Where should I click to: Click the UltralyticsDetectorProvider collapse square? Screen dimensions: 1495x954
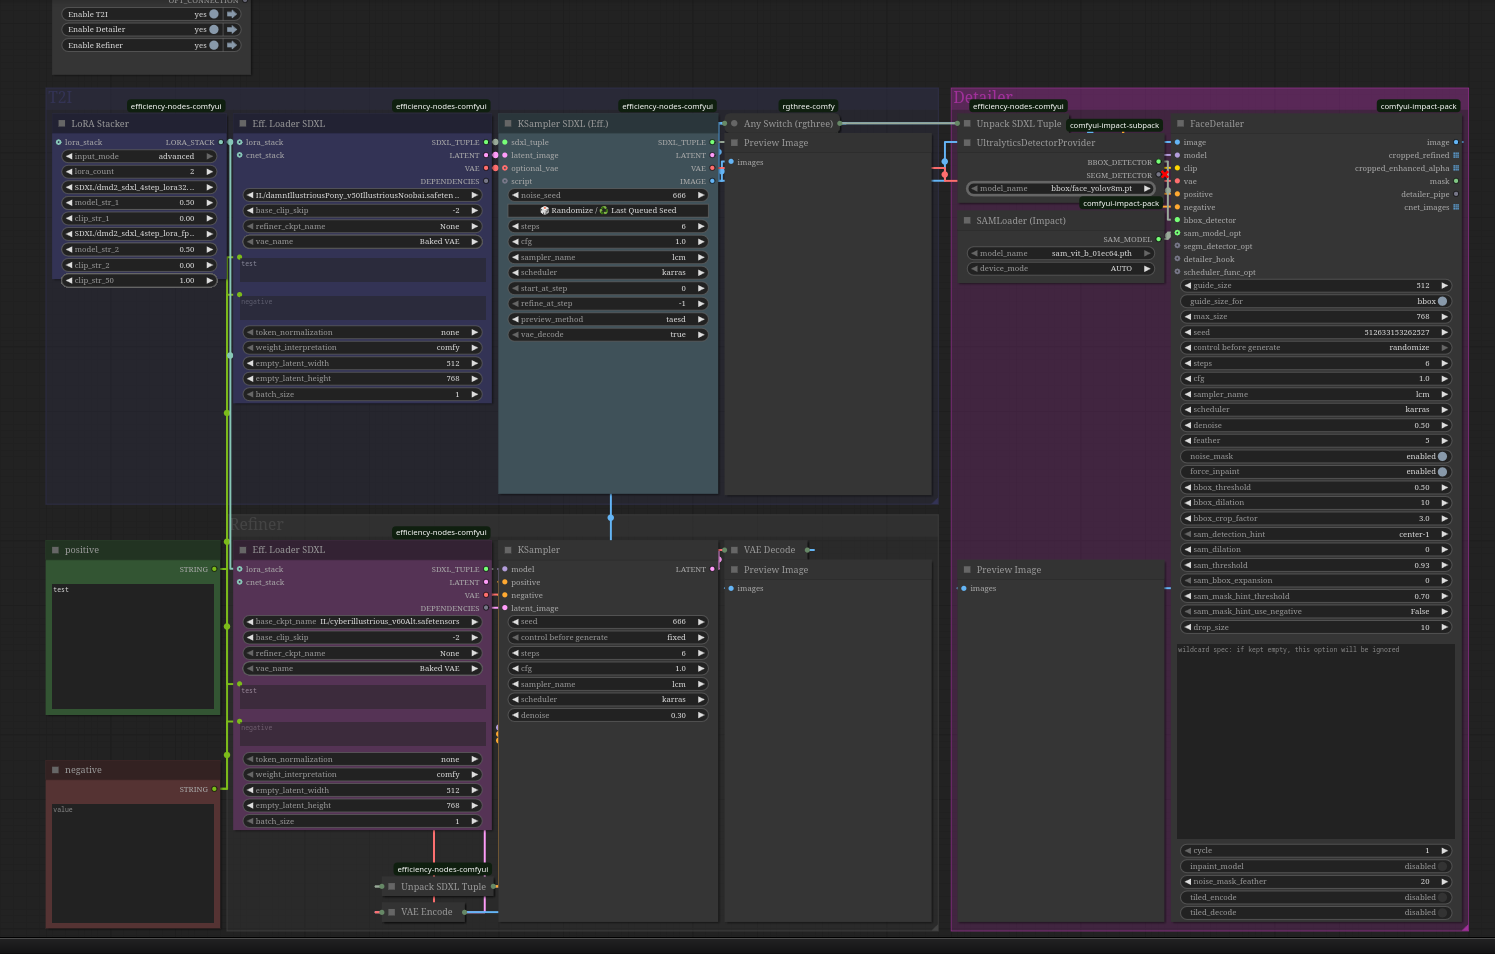(967, 143)
